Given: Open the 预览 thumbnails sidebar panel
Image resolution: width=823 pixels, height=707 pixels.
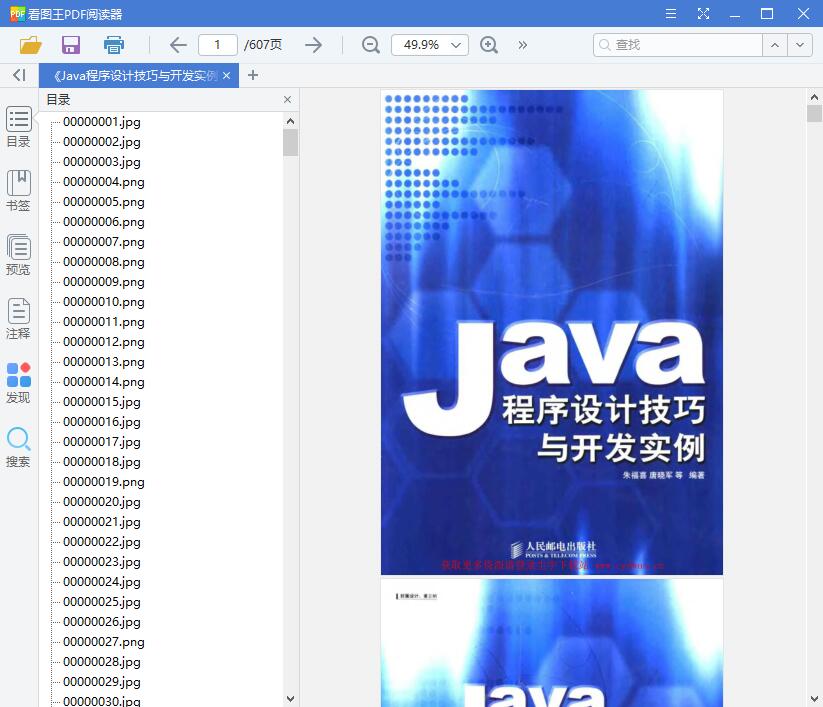Looking at the screenshot, I should (18, 255).
